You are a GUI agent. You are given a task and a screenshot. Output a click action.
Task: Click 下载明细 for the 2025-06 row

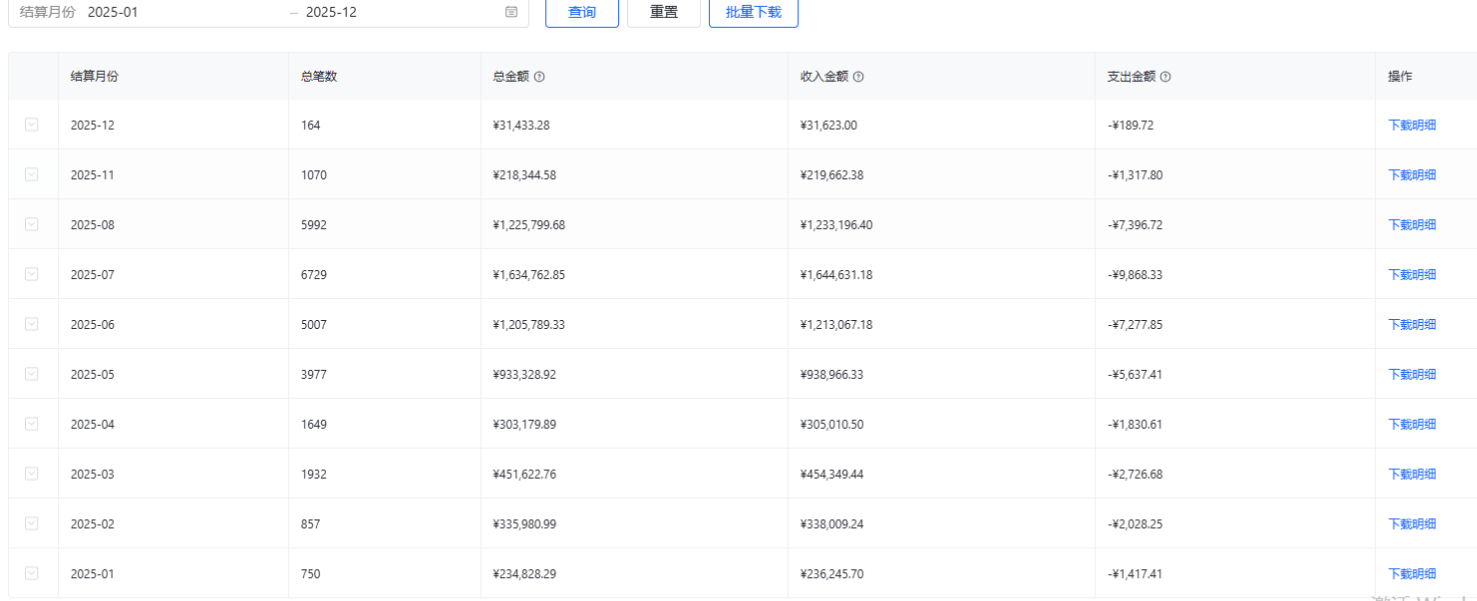(x=1412, y=324)
